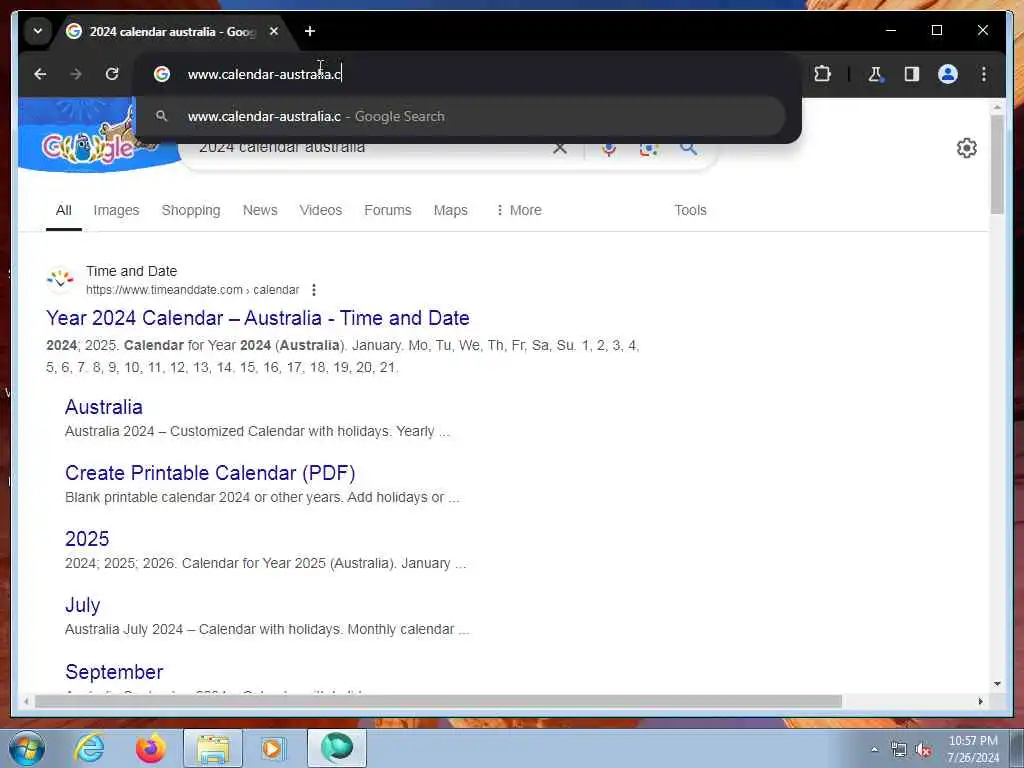1024x768 pixels.
Task: Select the 2024 calendar australia tab
Action: [173, 31]
